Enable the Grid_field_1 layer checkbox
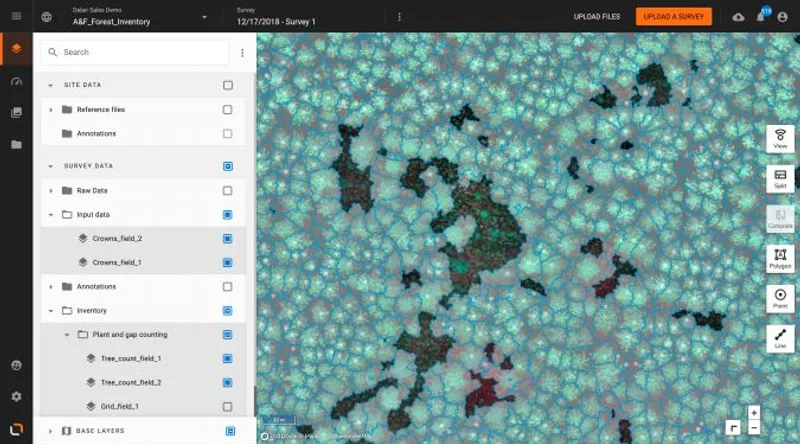Screen dimensions: 800x444 coord(228,407)
